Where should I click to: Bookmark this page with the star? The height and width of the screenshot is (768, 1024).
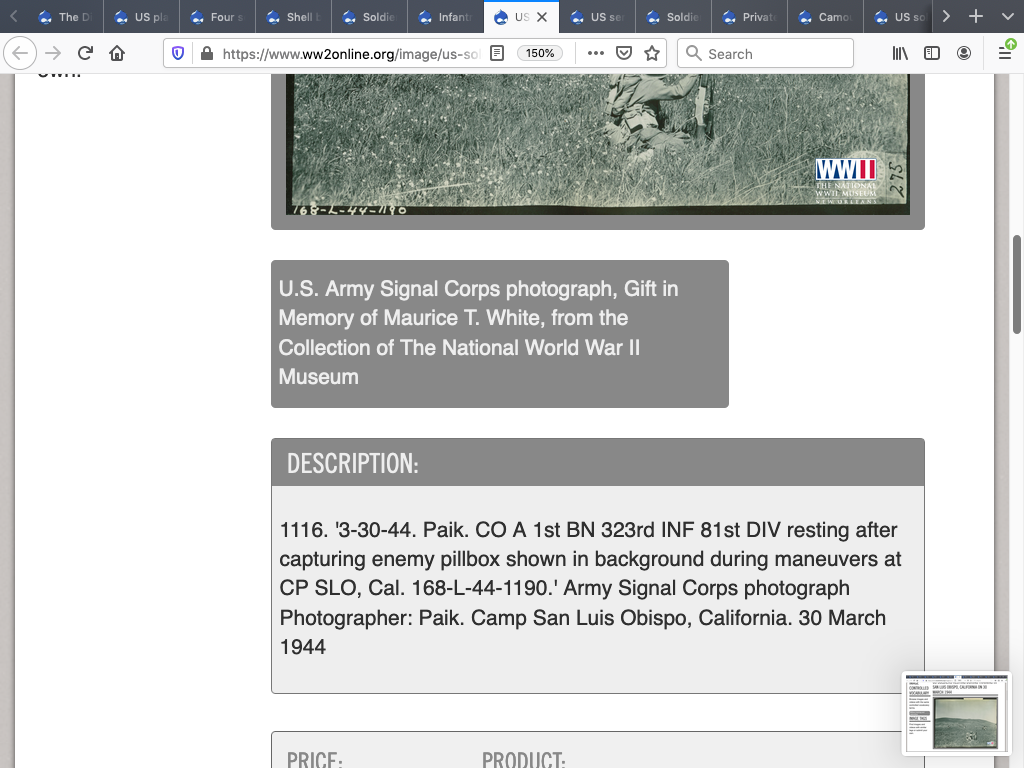[x=652, y=54]
